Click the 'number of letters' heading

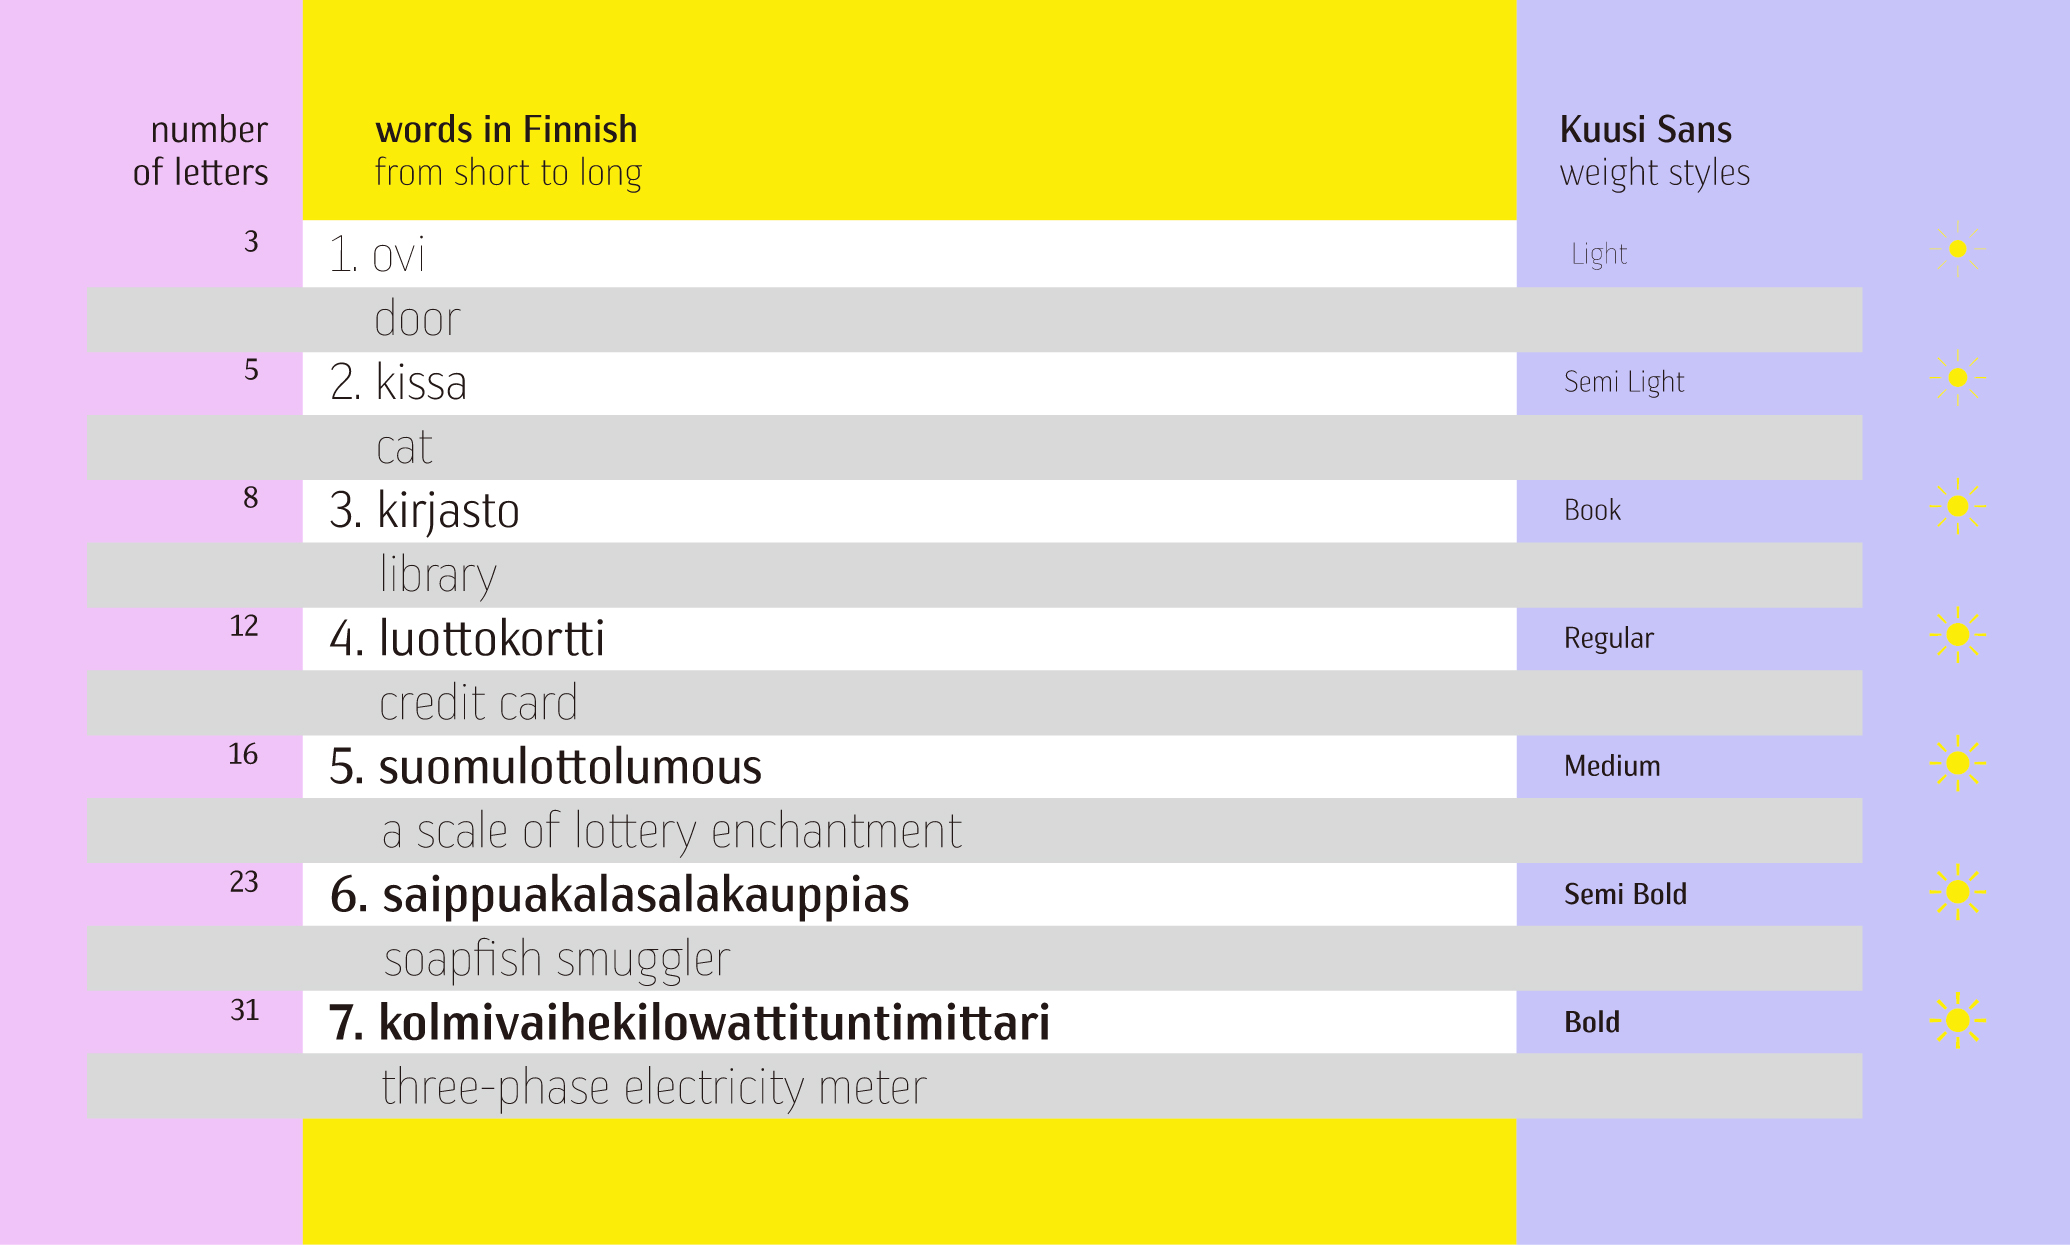(x=201, y=151)
